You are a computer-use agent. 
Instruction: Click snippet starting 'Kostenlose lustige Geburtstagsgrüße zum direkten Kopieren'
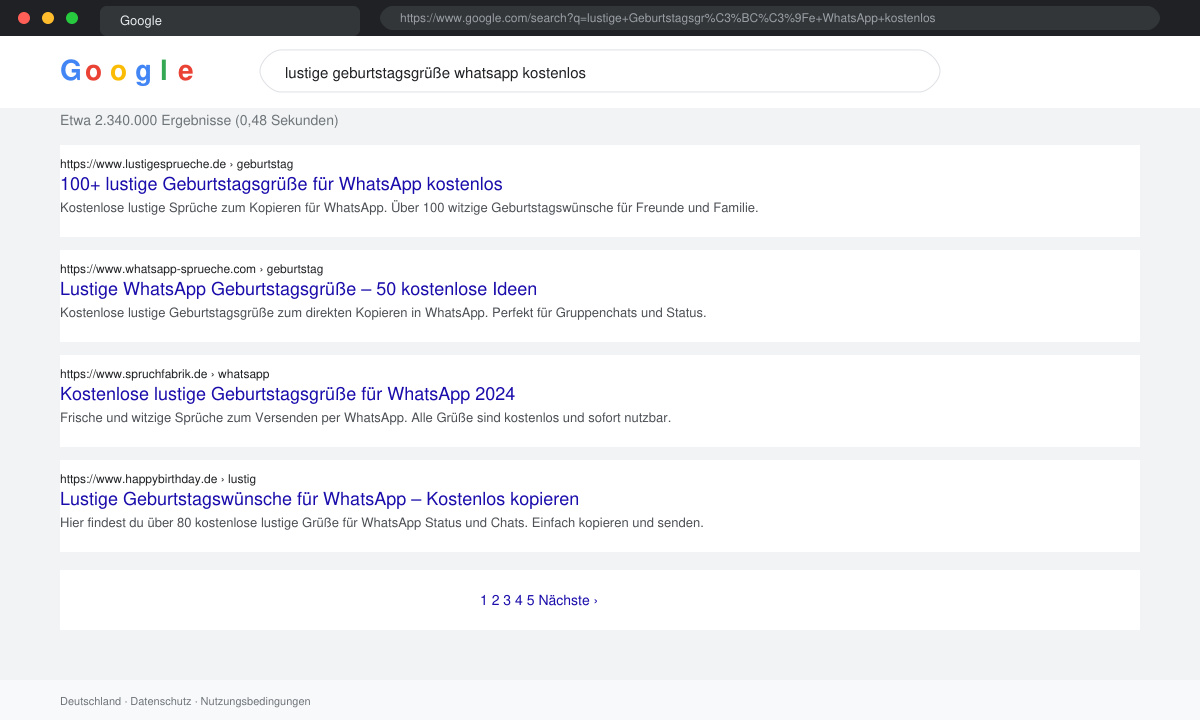383,313
